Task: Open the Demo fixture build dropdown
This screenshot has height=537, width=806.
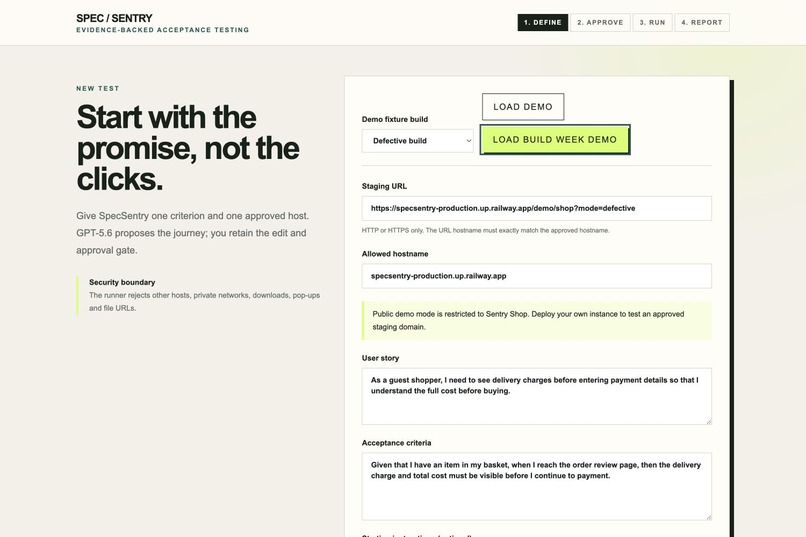Action: coord(417,141)
